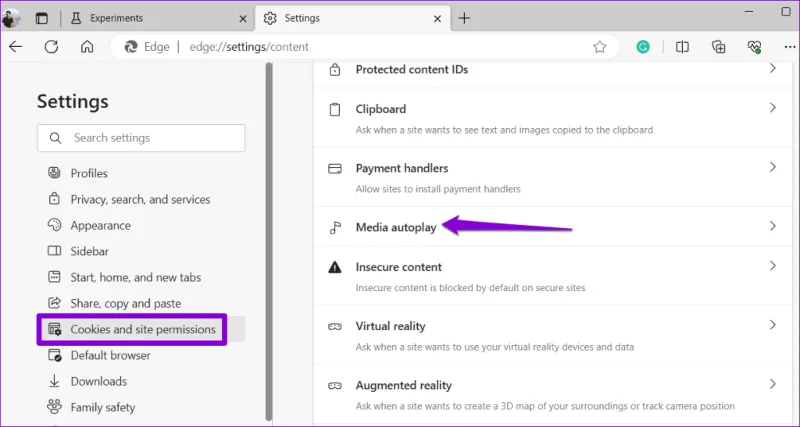Viewport: 800px width, 427px height.
Task: Expand the Insecure content chevron
Action: coord(772,266)
